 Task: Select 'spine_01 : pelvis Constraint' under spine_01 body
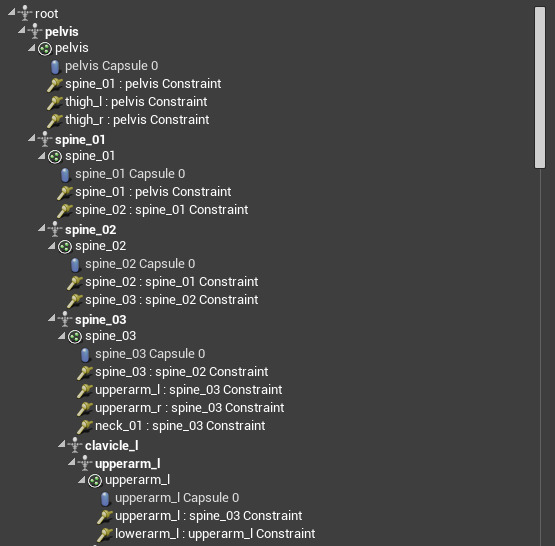pos(153,192)
